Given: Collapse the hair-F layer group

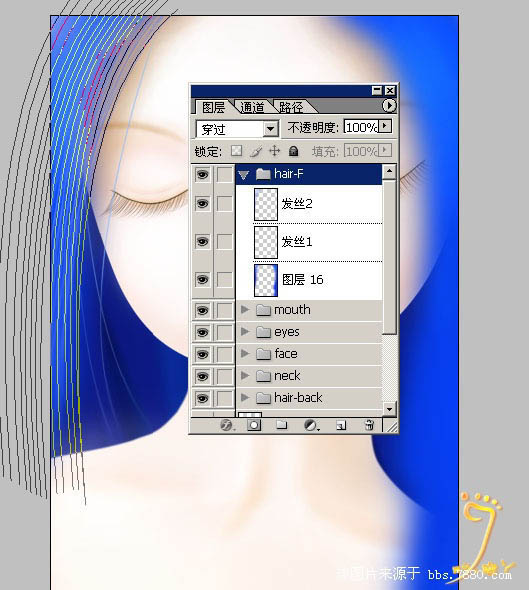Looking at the screenshot, I should click(244, 175).
